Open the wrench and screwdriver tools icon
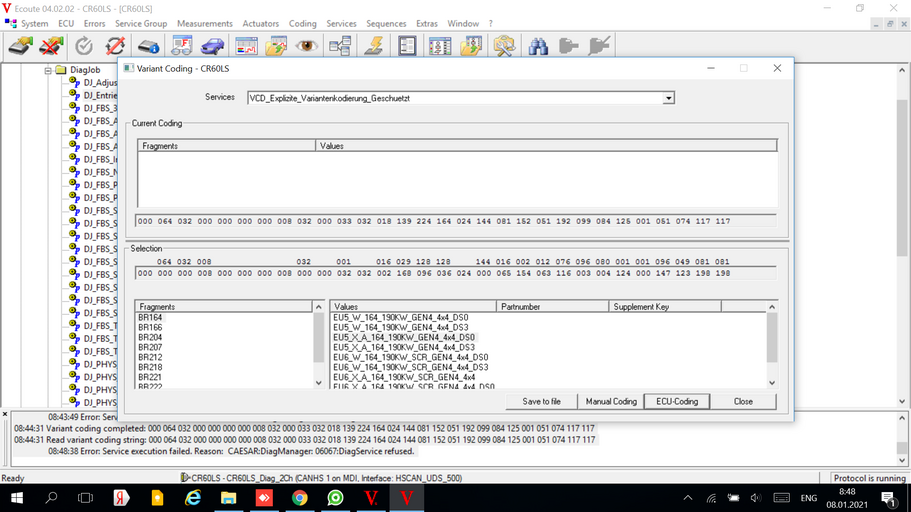Screen dimensions: 911x512 504,46
